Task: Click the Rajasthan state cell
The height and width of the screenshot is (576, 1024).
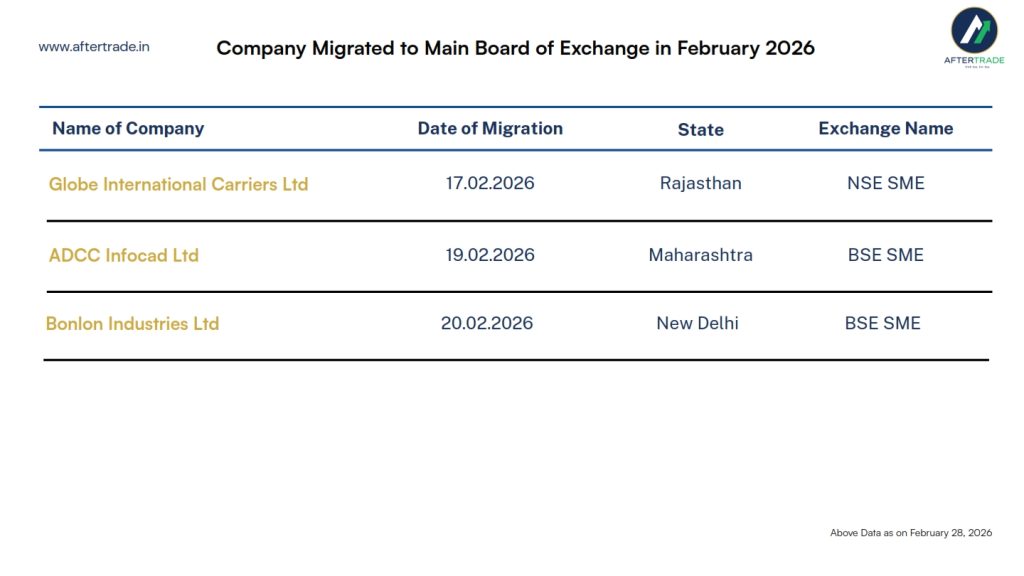Action: pos(700,183)
